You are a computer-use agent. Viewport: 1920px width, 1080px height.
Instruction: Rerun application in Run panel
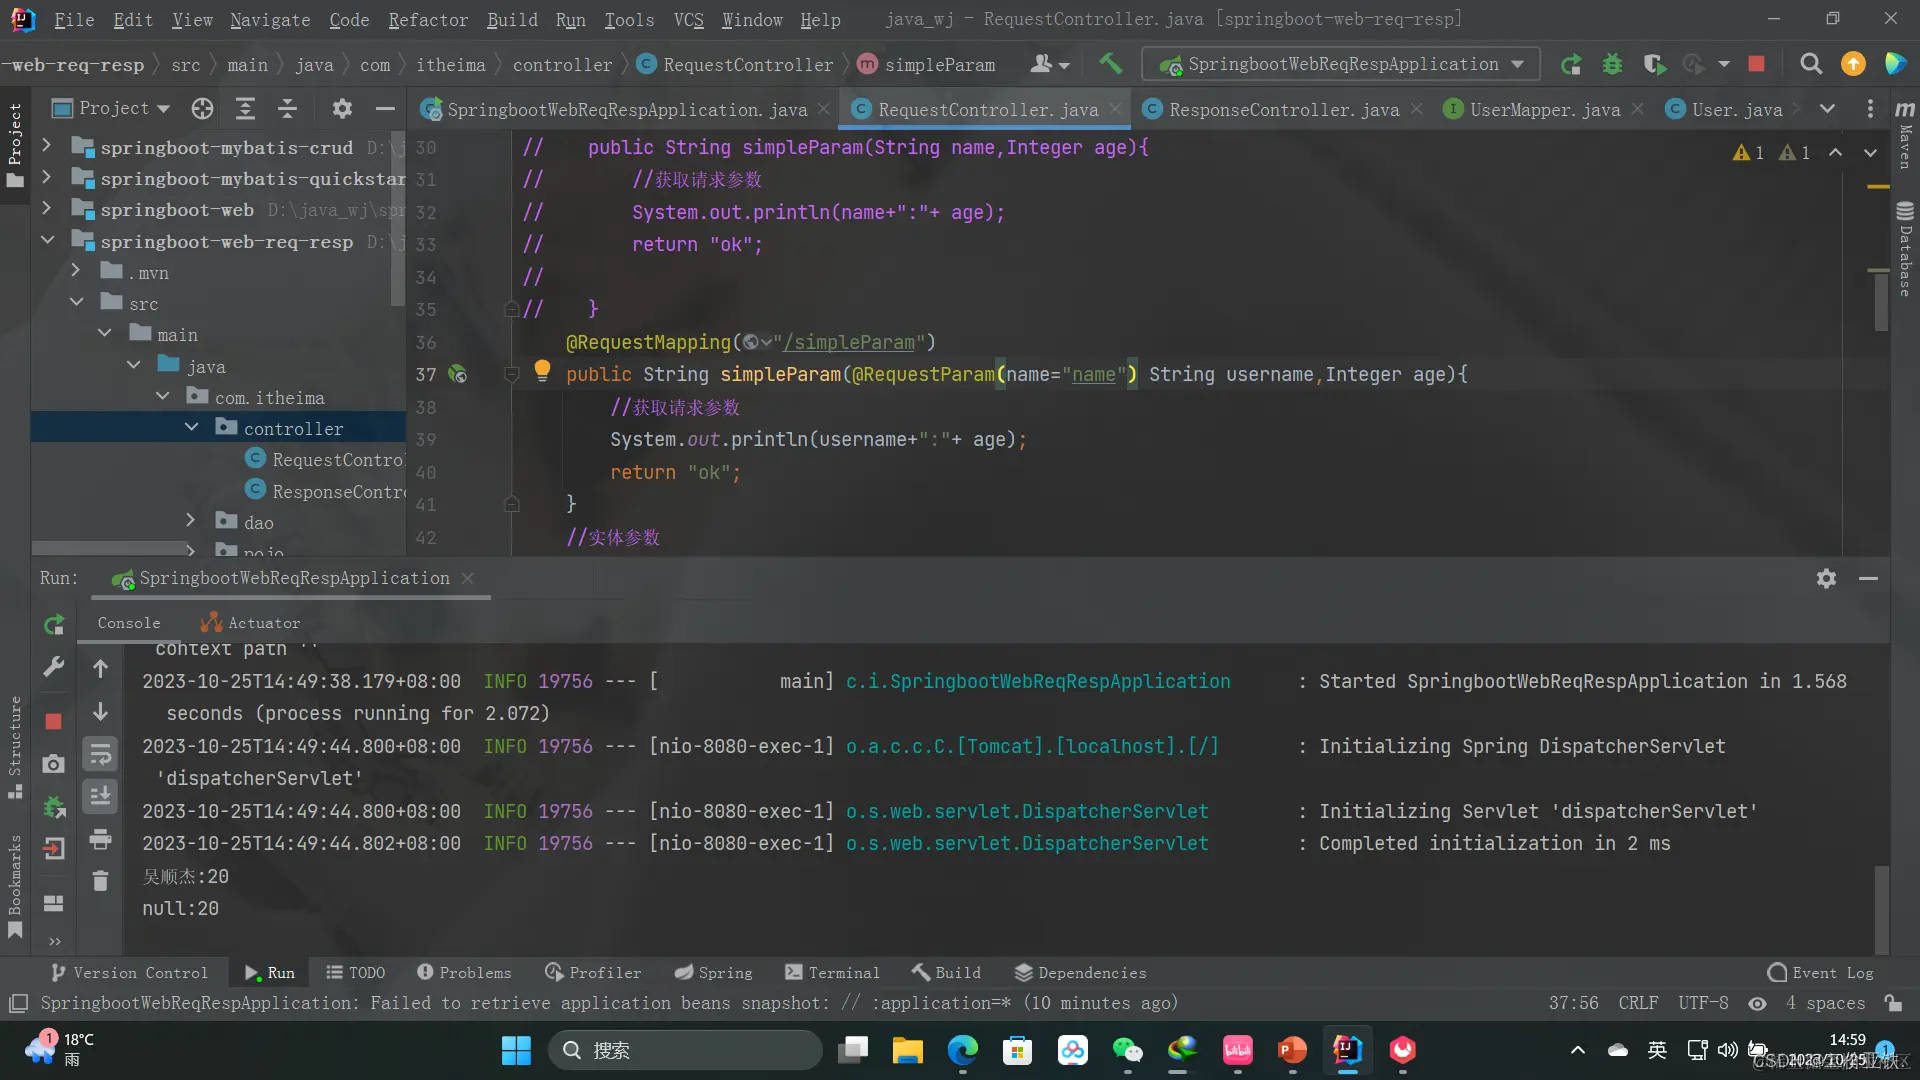[x=54, y=625]
